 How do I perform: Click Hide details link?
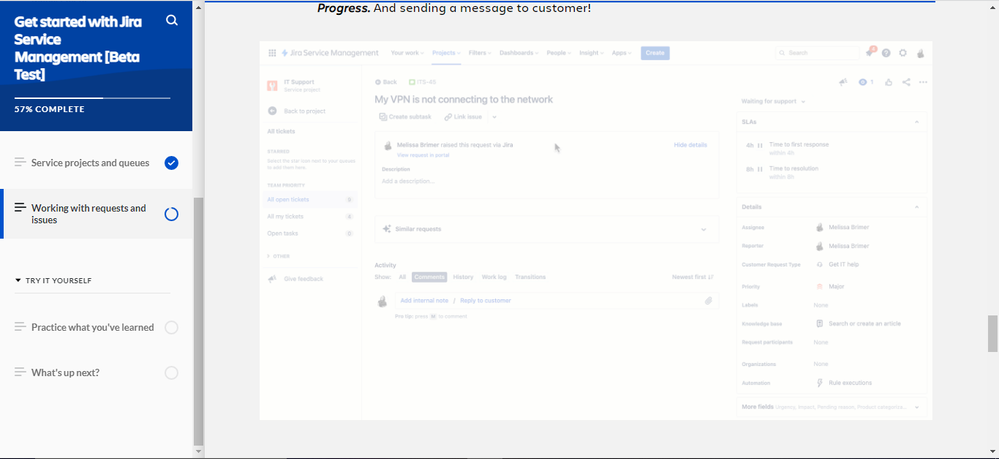[x=690, y=145]
